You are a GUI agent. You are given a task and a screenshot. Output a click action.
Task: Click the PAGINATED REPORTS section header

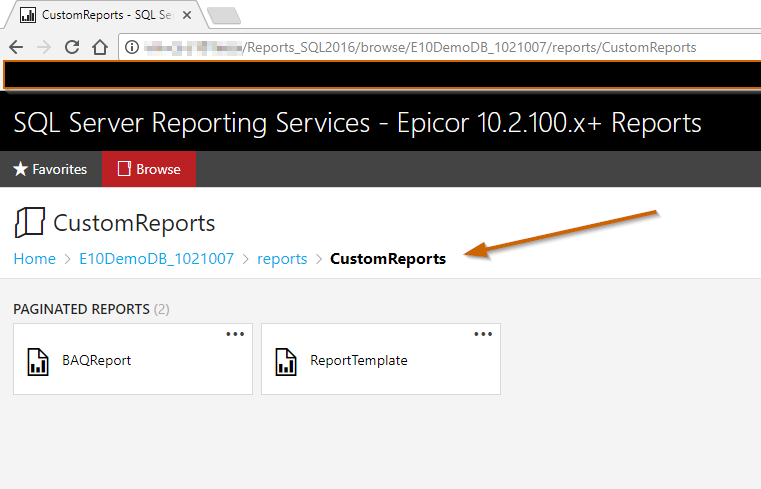(x=91, y=309)
